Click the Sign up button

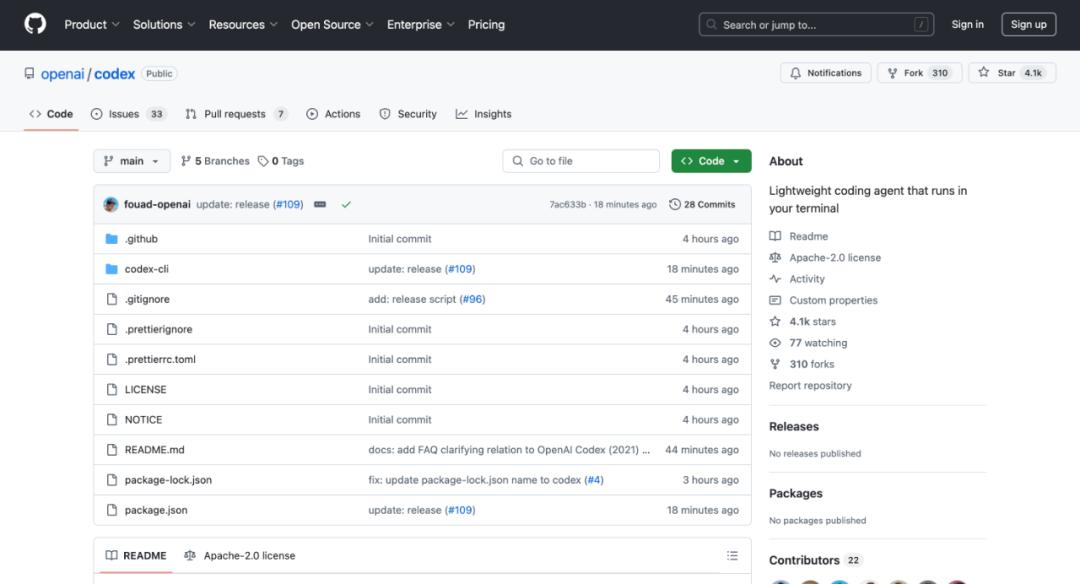pyautogui.click(x=1028, y=24)
